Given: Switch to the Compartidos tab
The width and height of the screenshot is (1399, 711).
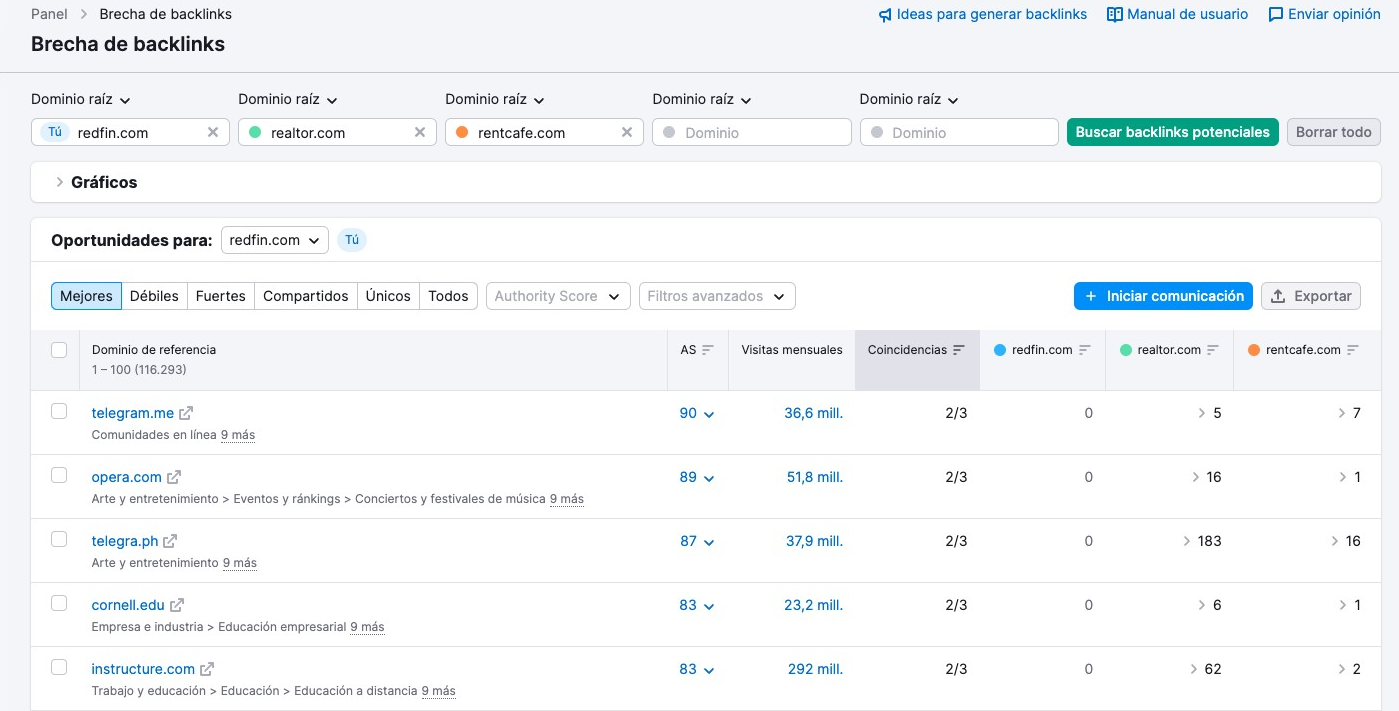Looking at the screenshot, I should point(306,296).
